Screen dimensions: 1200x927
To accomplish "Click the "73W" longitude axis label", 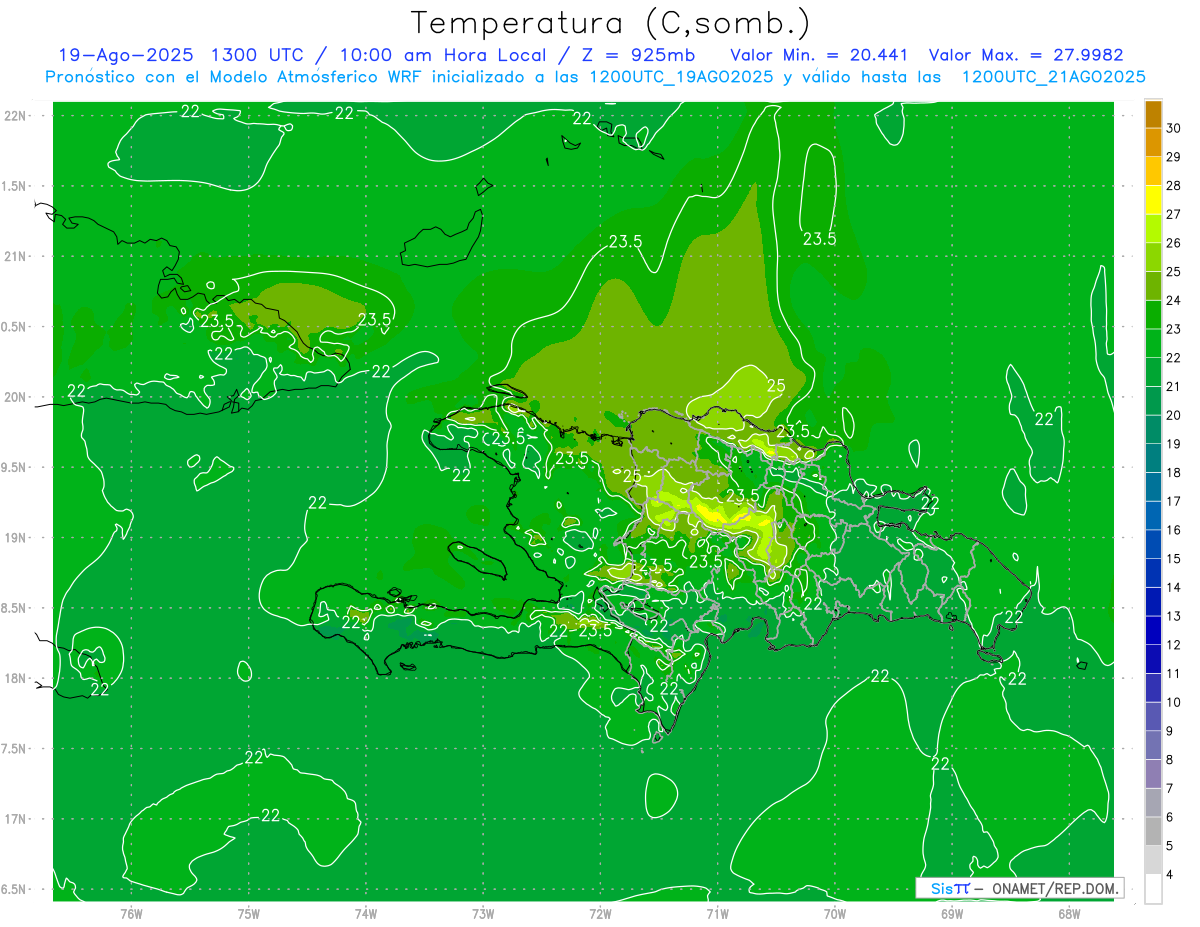I will 483,914.
